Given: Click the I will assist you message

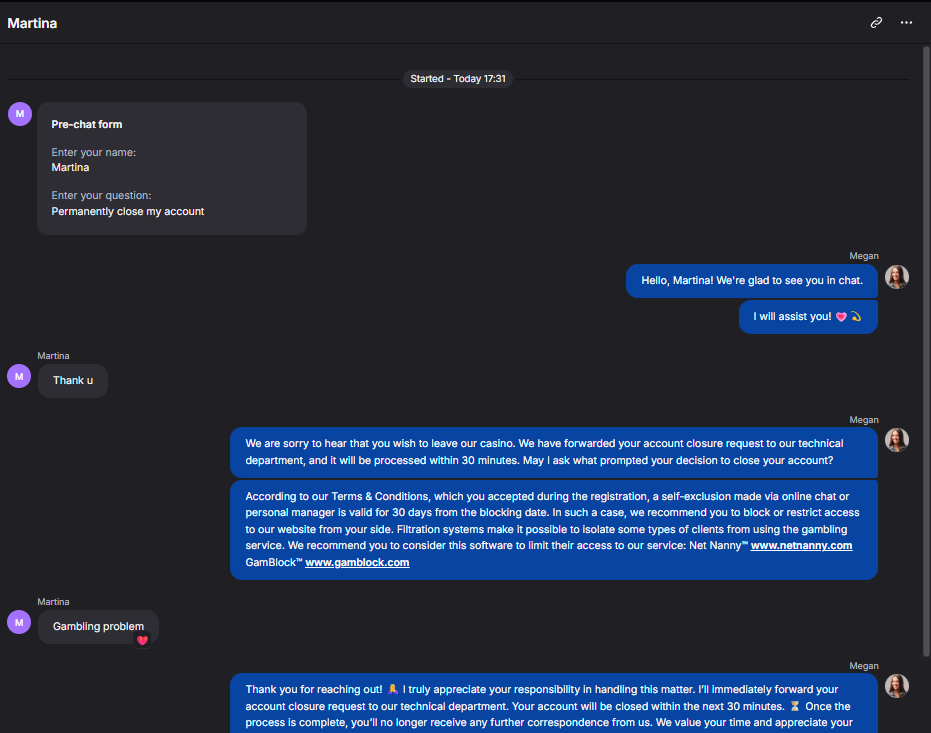Looking at the screenshot, I should pos(808,317).
